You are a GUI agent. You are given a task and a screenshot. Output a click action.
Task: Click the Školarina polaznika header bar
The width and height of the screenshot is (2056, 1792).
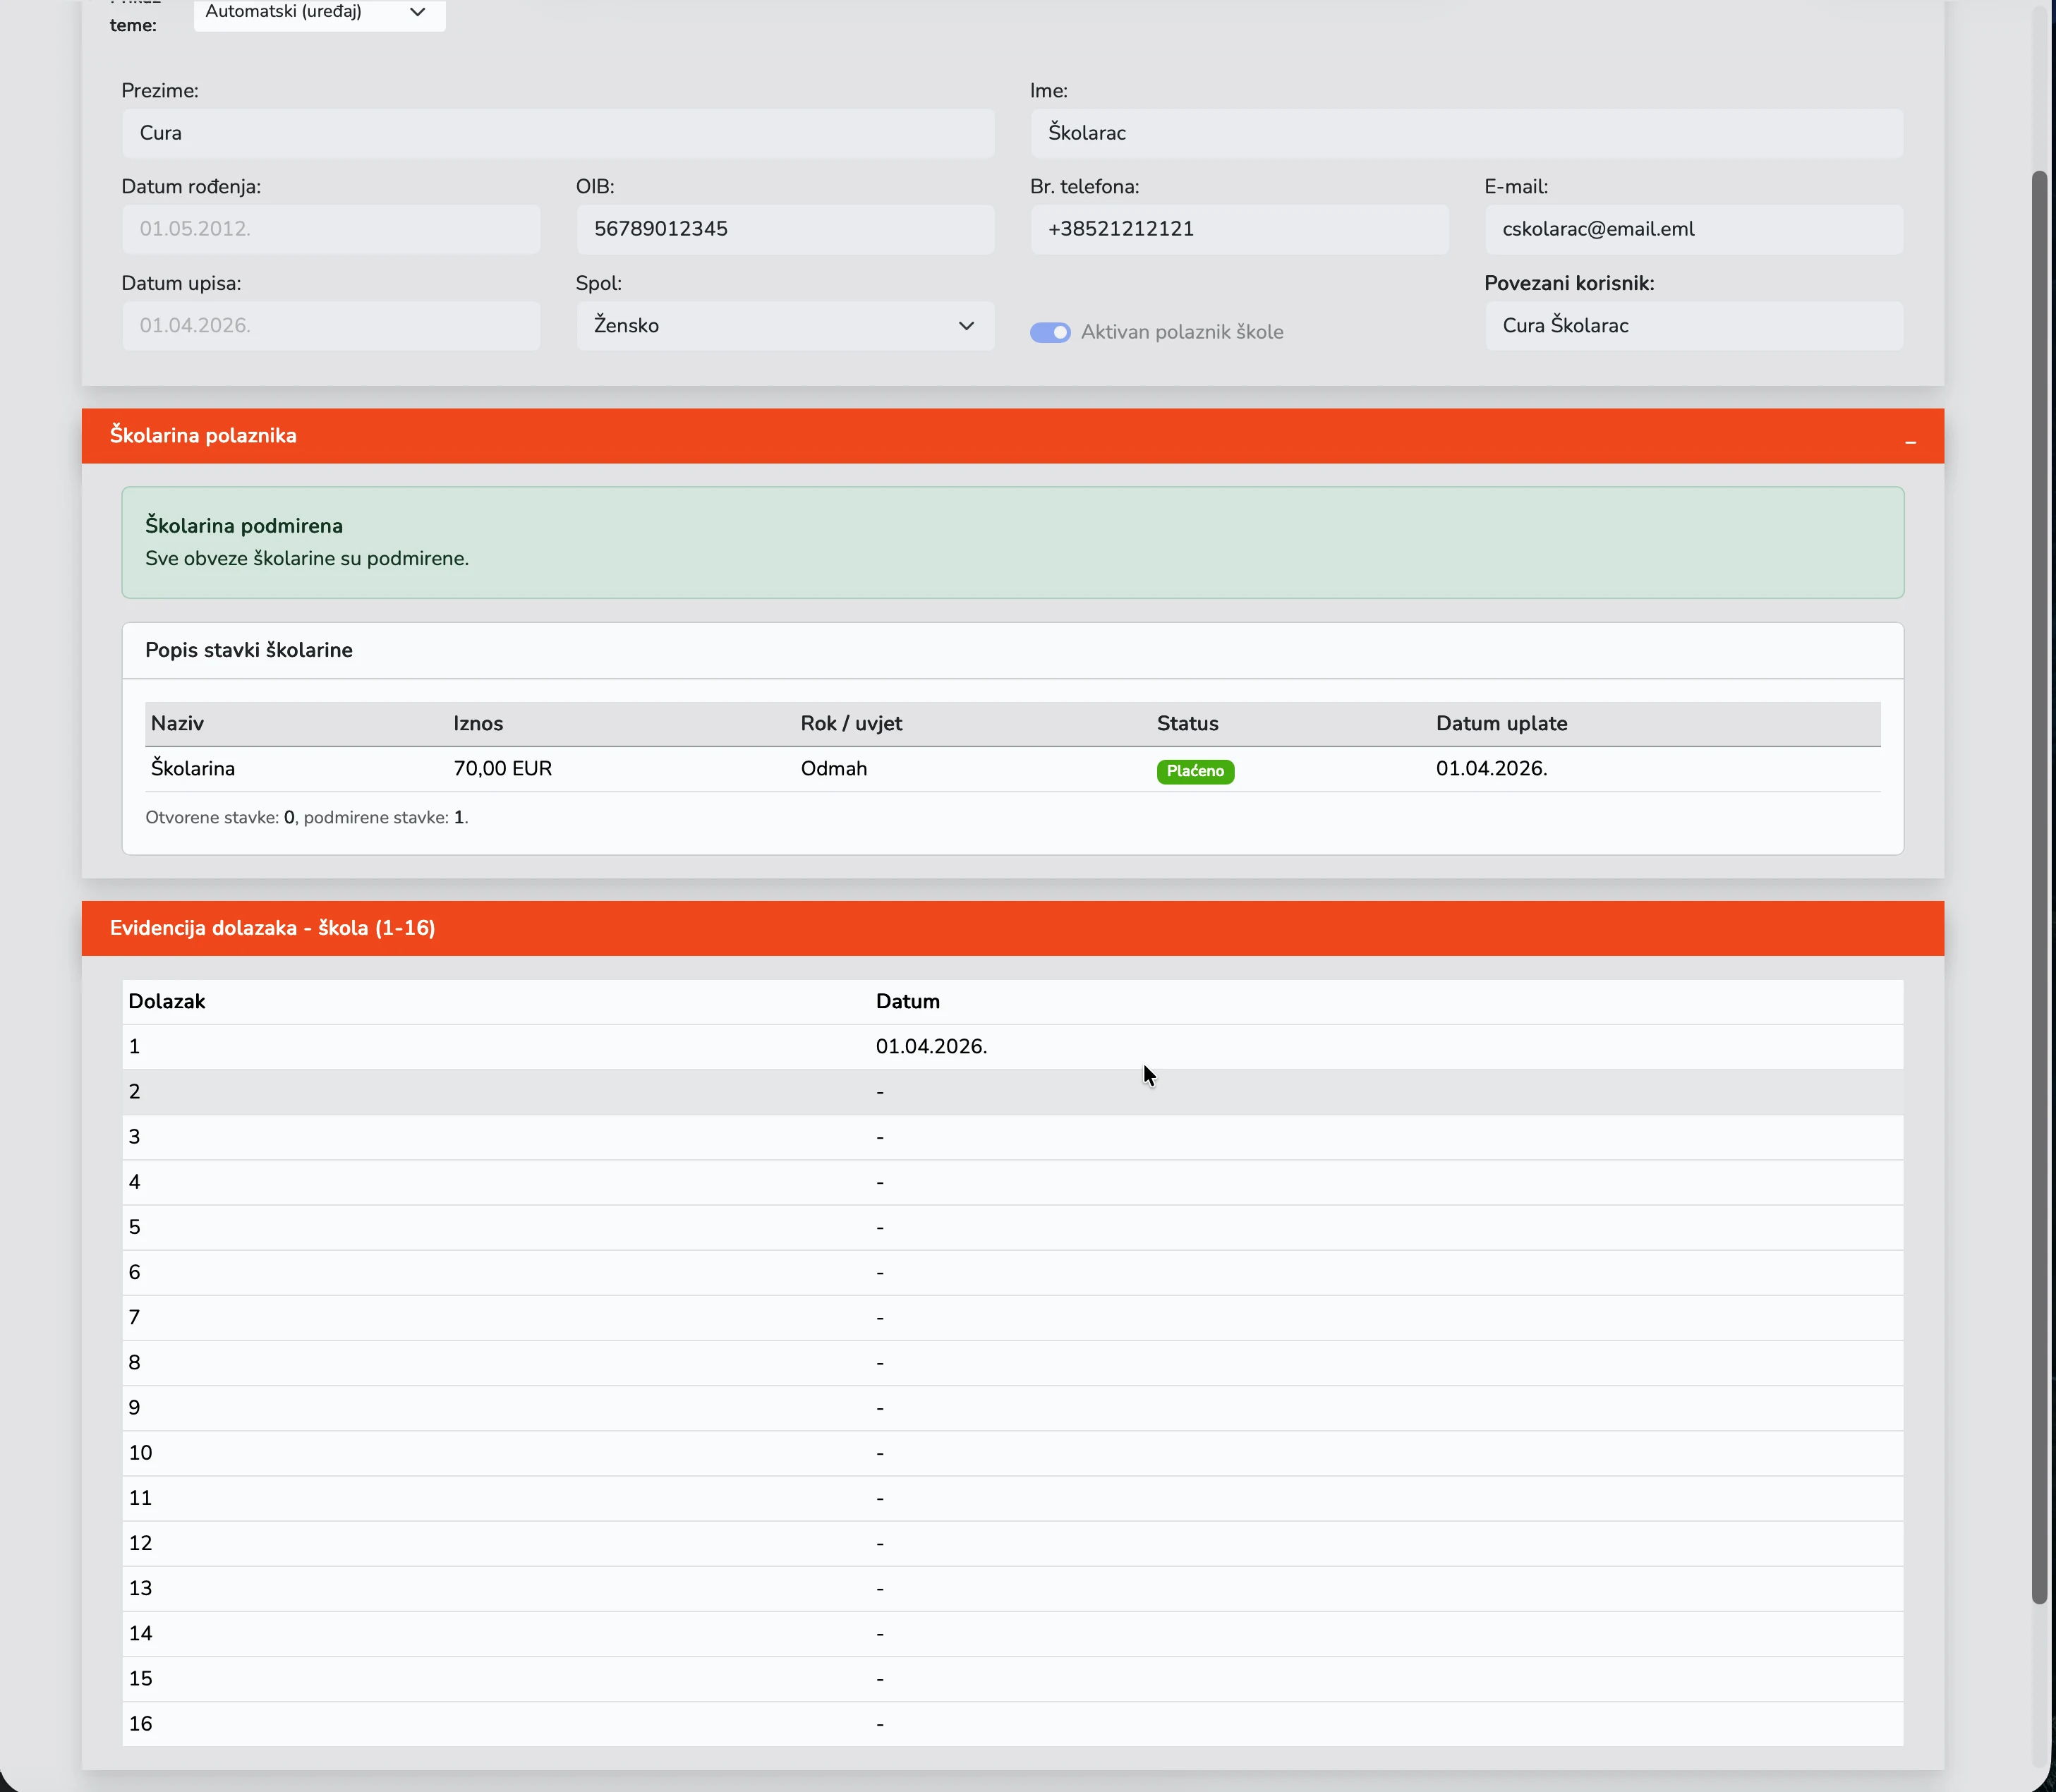pos(1000,436)
